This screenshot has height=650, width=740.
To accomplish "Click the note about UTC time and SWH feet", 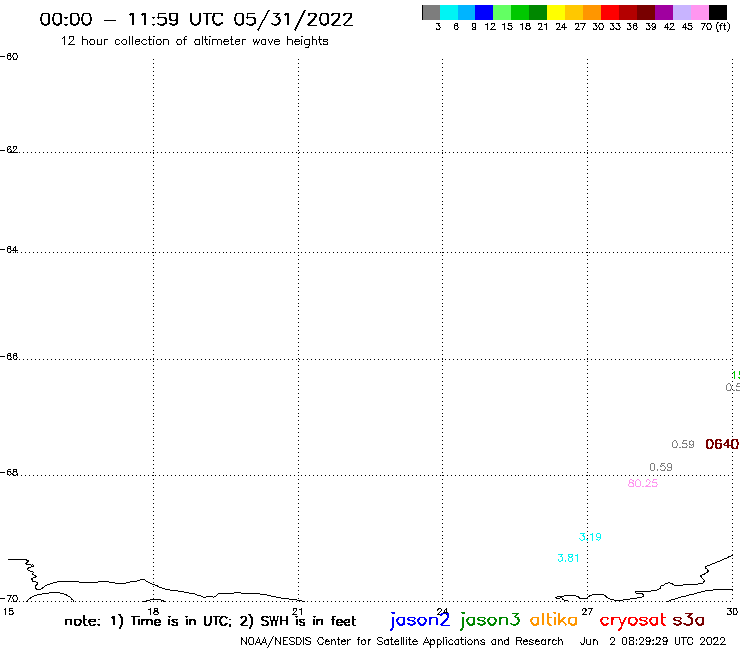I will point(210,621).
